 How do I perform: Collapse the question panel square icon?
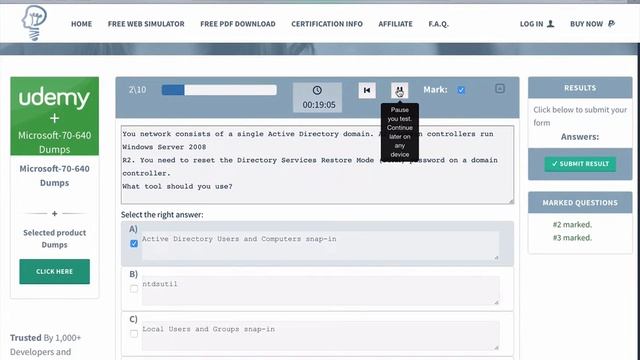(500, 89)
